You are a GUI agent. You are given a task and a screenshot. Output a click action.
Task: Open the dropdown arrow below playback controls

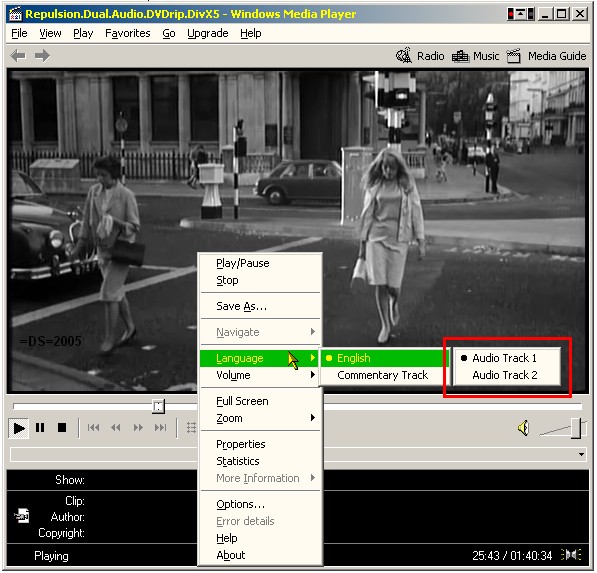[581, 455]
